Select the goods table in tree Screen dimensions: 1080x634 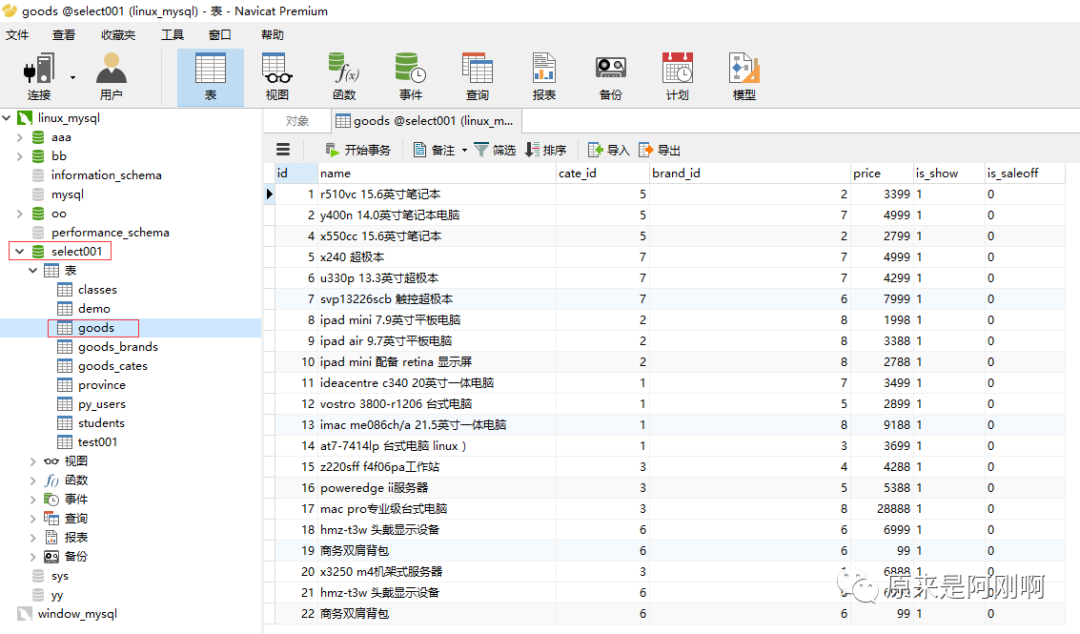(x=96, y=328)
